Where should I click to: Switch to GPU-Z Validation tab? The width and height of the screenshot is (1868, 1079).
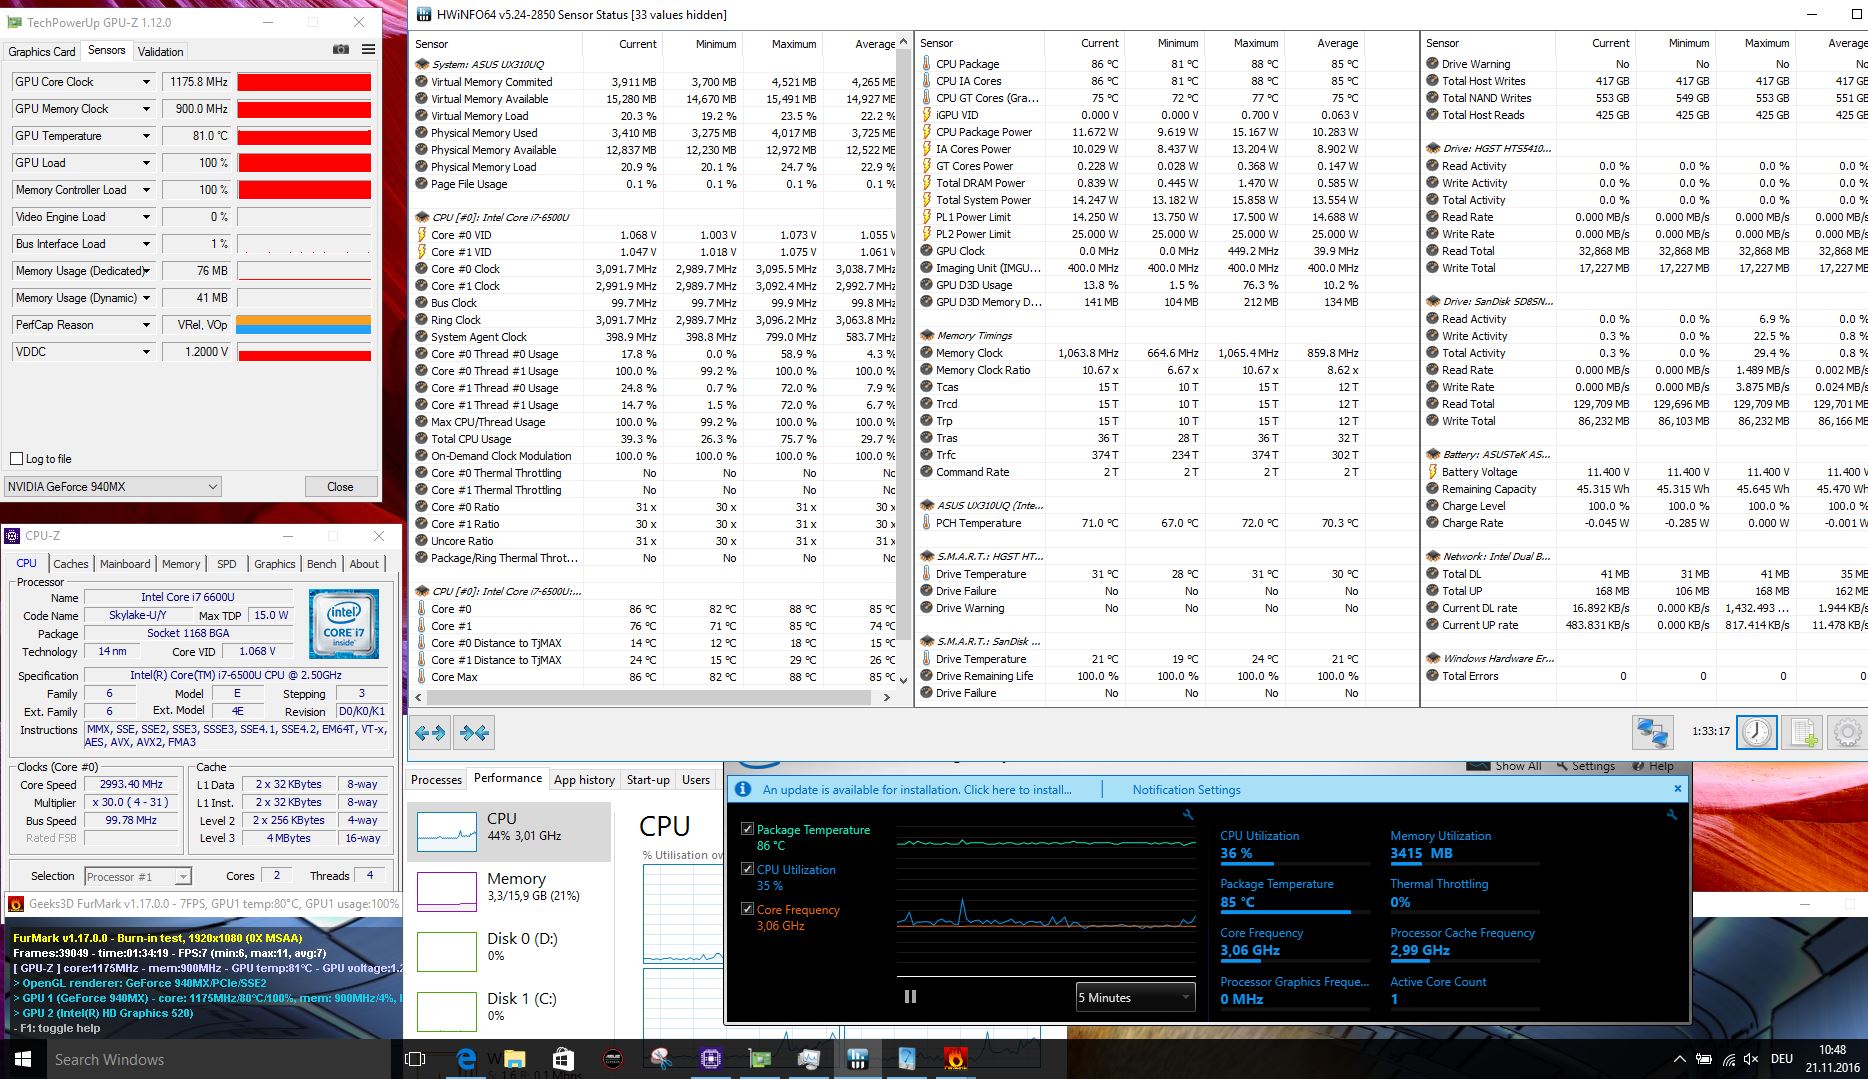(161, 51)
